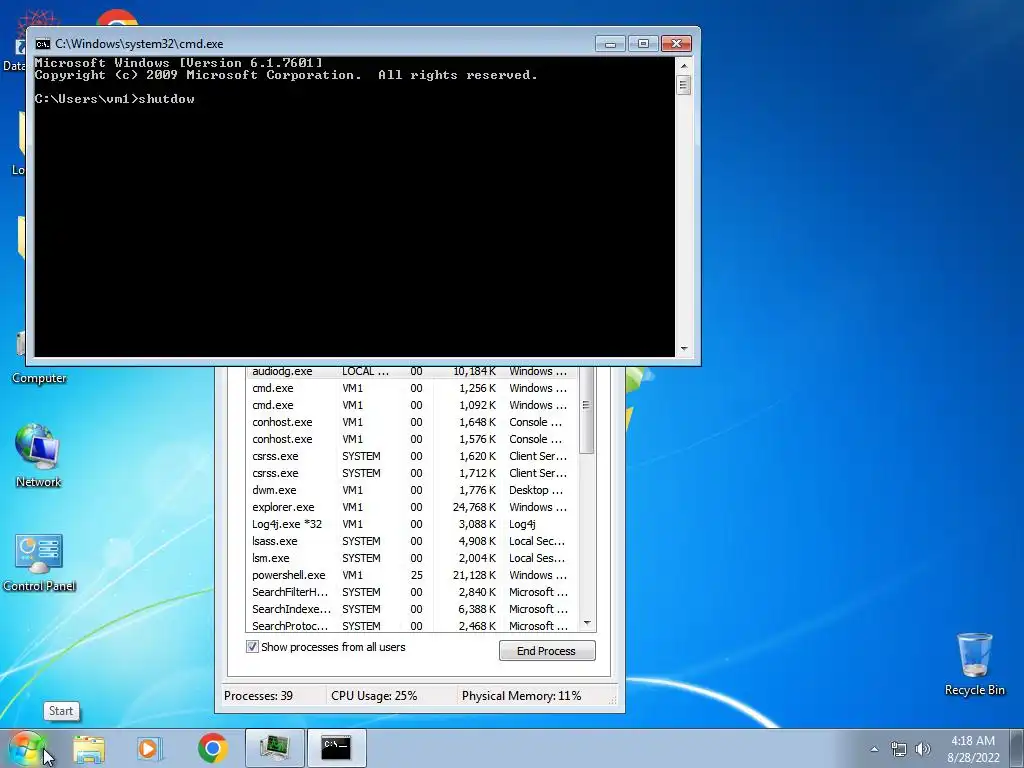Click the cmd.exe title bar system icon
The image size is (1024, 768).
click(x=43, y=44)
